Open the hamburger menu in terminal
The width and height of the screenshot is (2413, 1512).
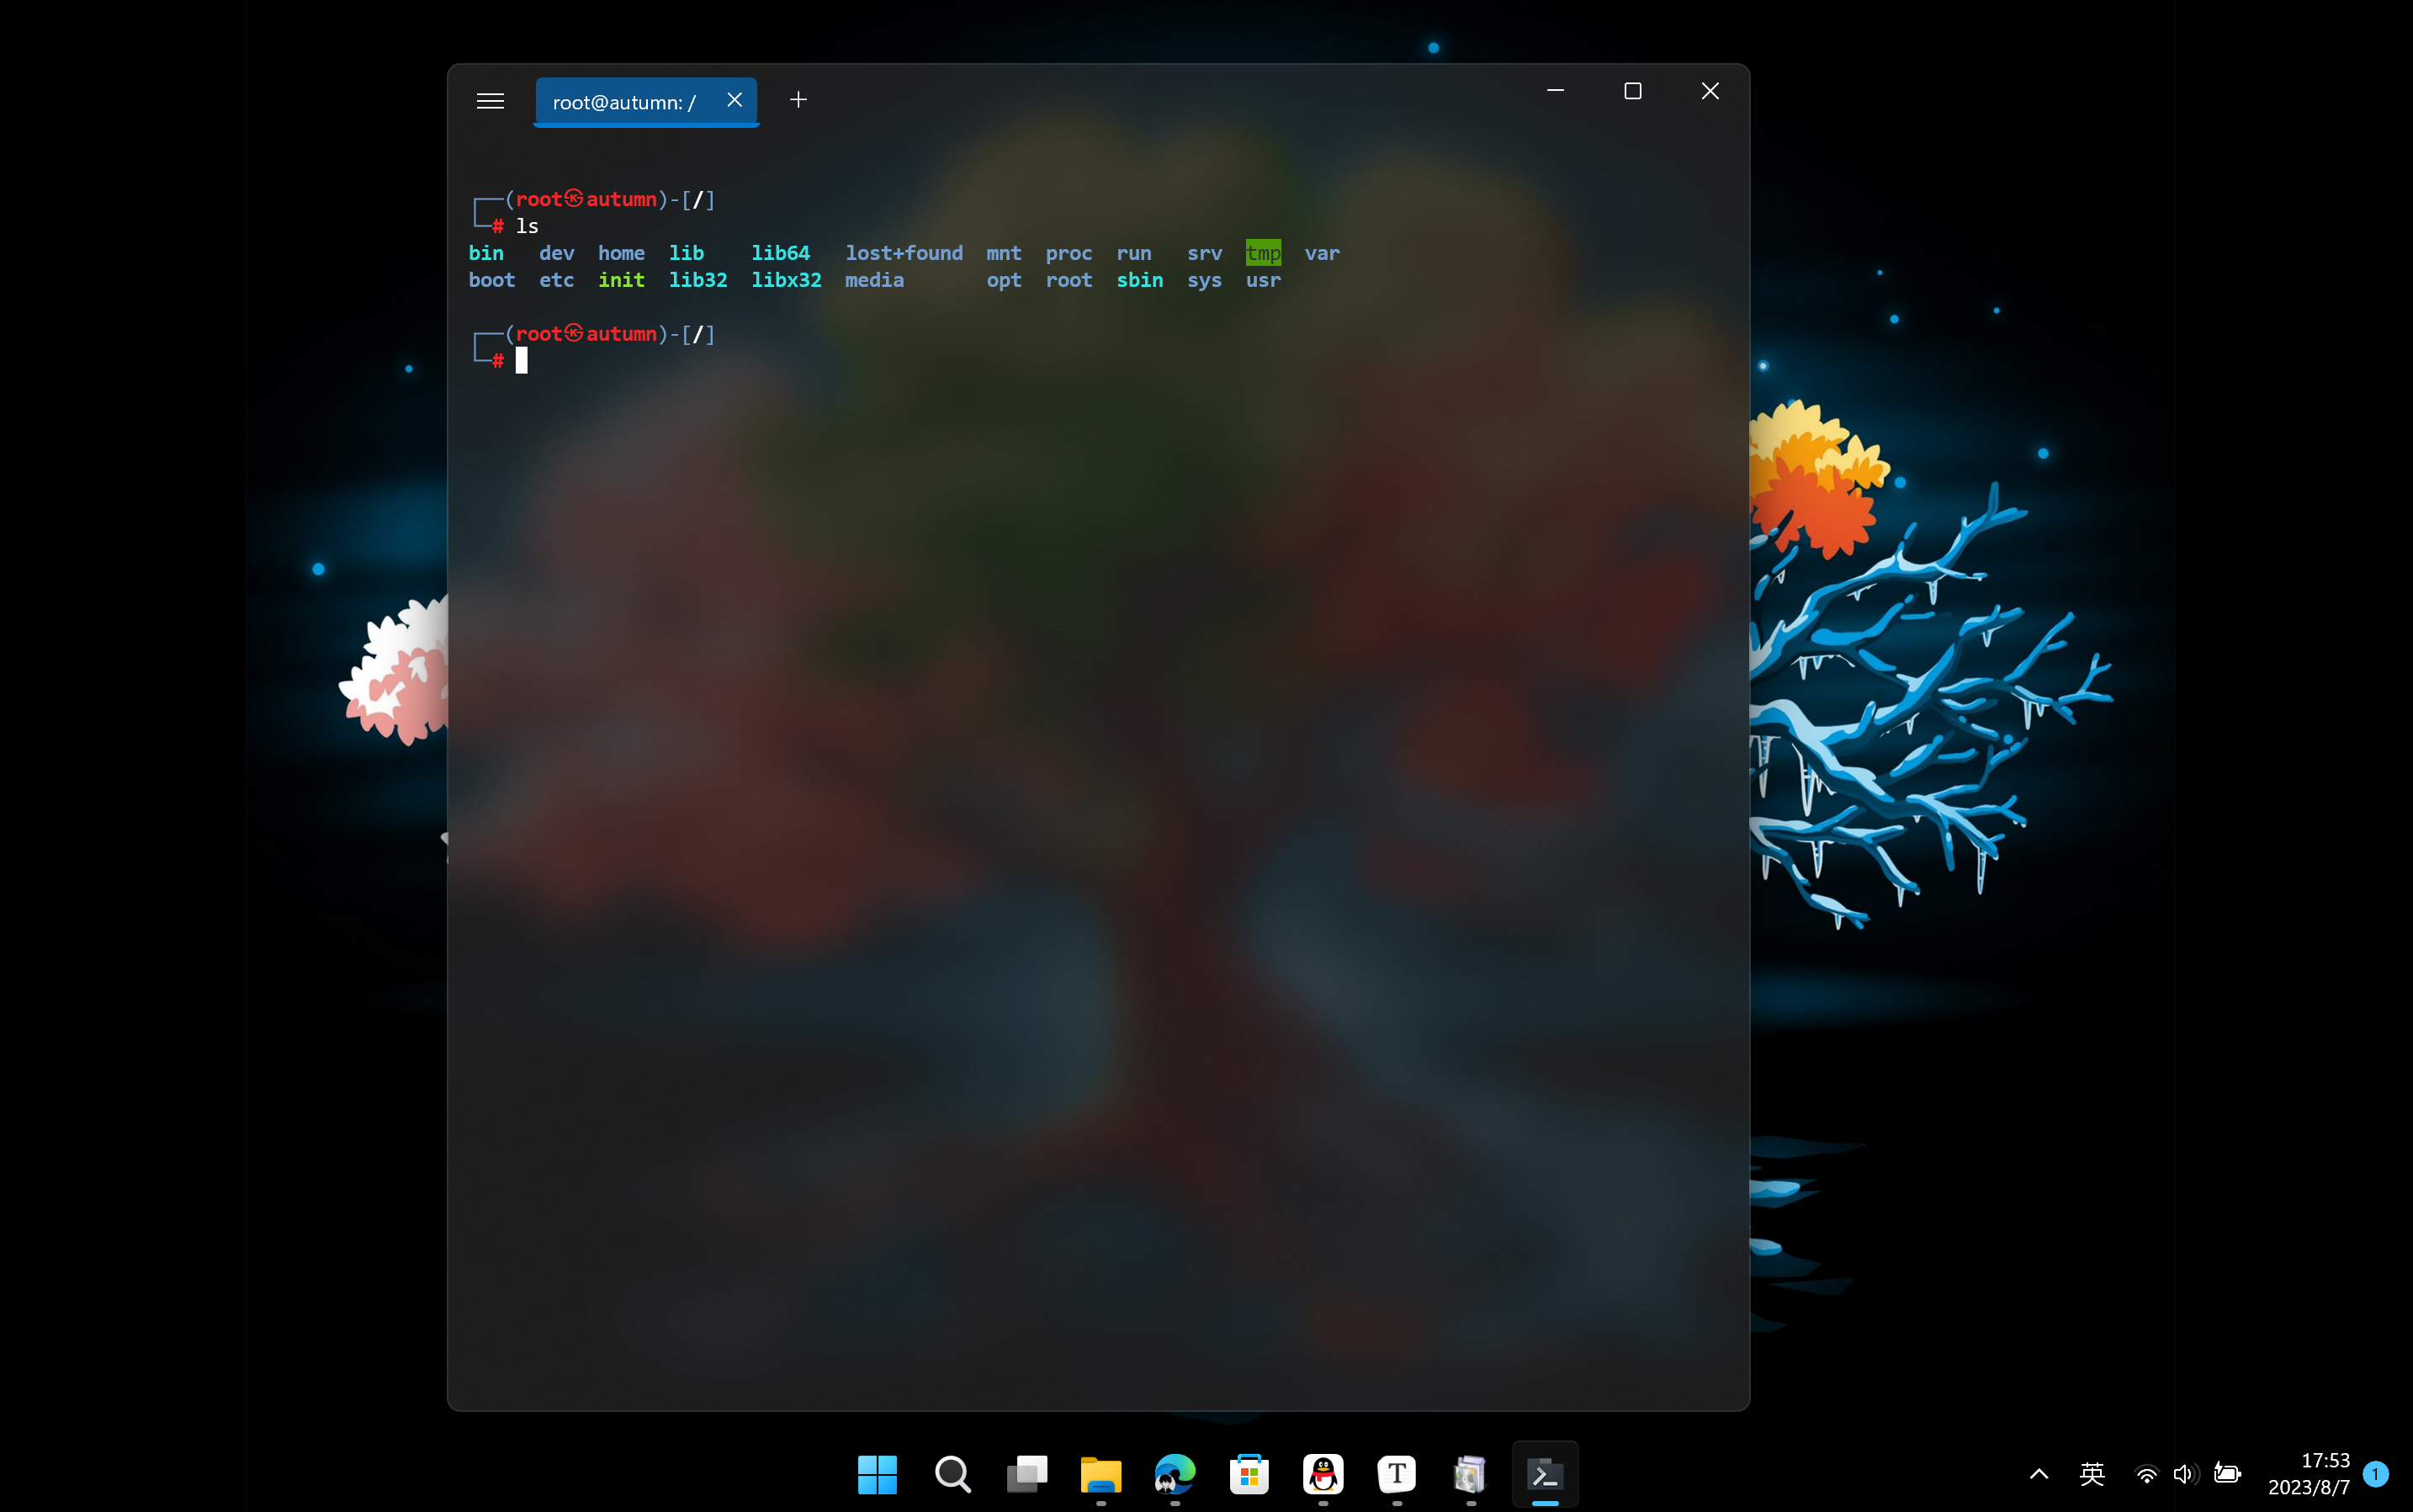coord(490,101)
